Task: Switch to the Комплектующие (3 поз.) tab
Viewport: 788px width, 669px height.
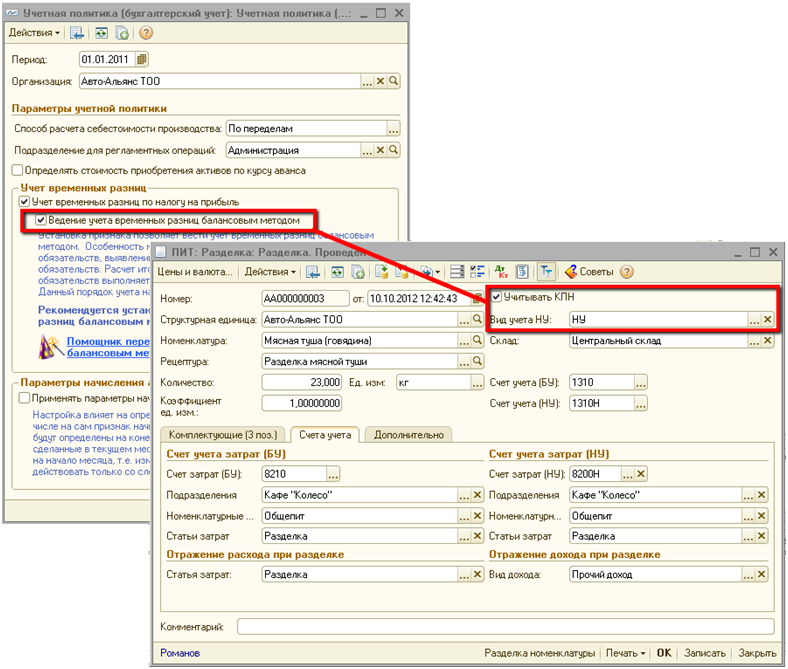Action: [221, 434]
